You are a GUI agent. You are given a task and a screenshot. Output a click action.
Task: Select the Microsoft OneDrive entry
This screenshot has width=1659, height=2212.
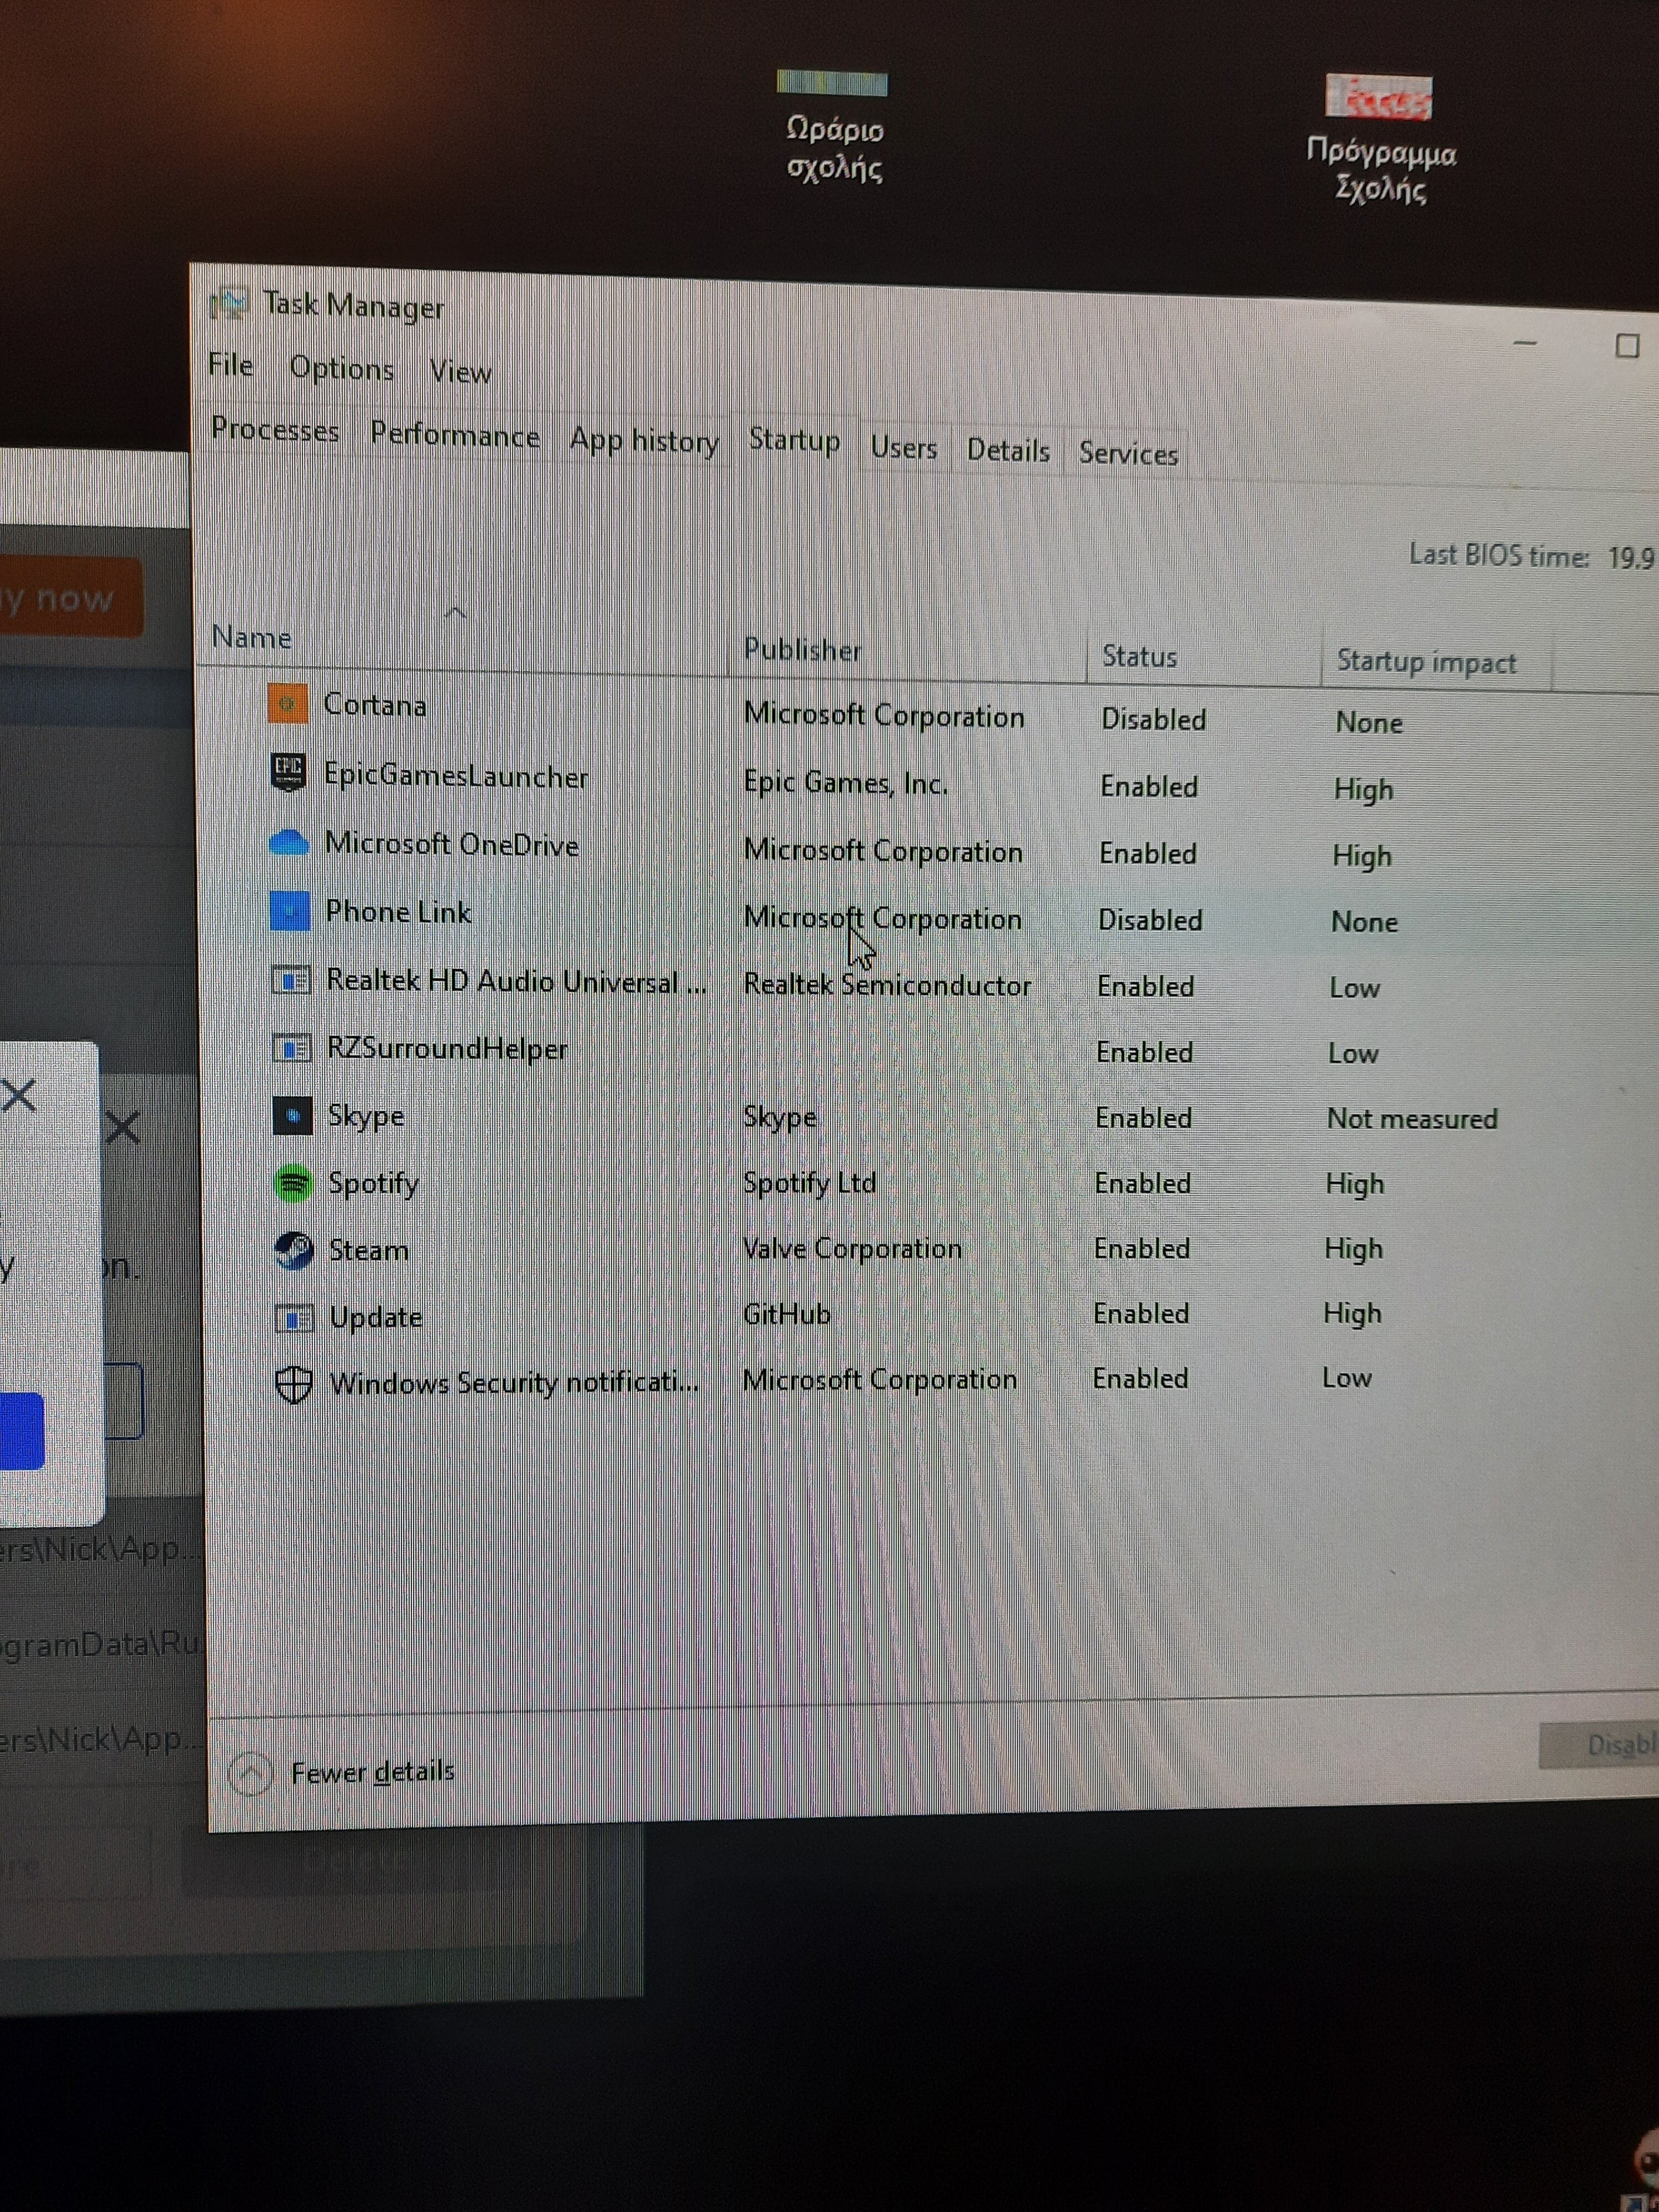[x=452, y=845]
